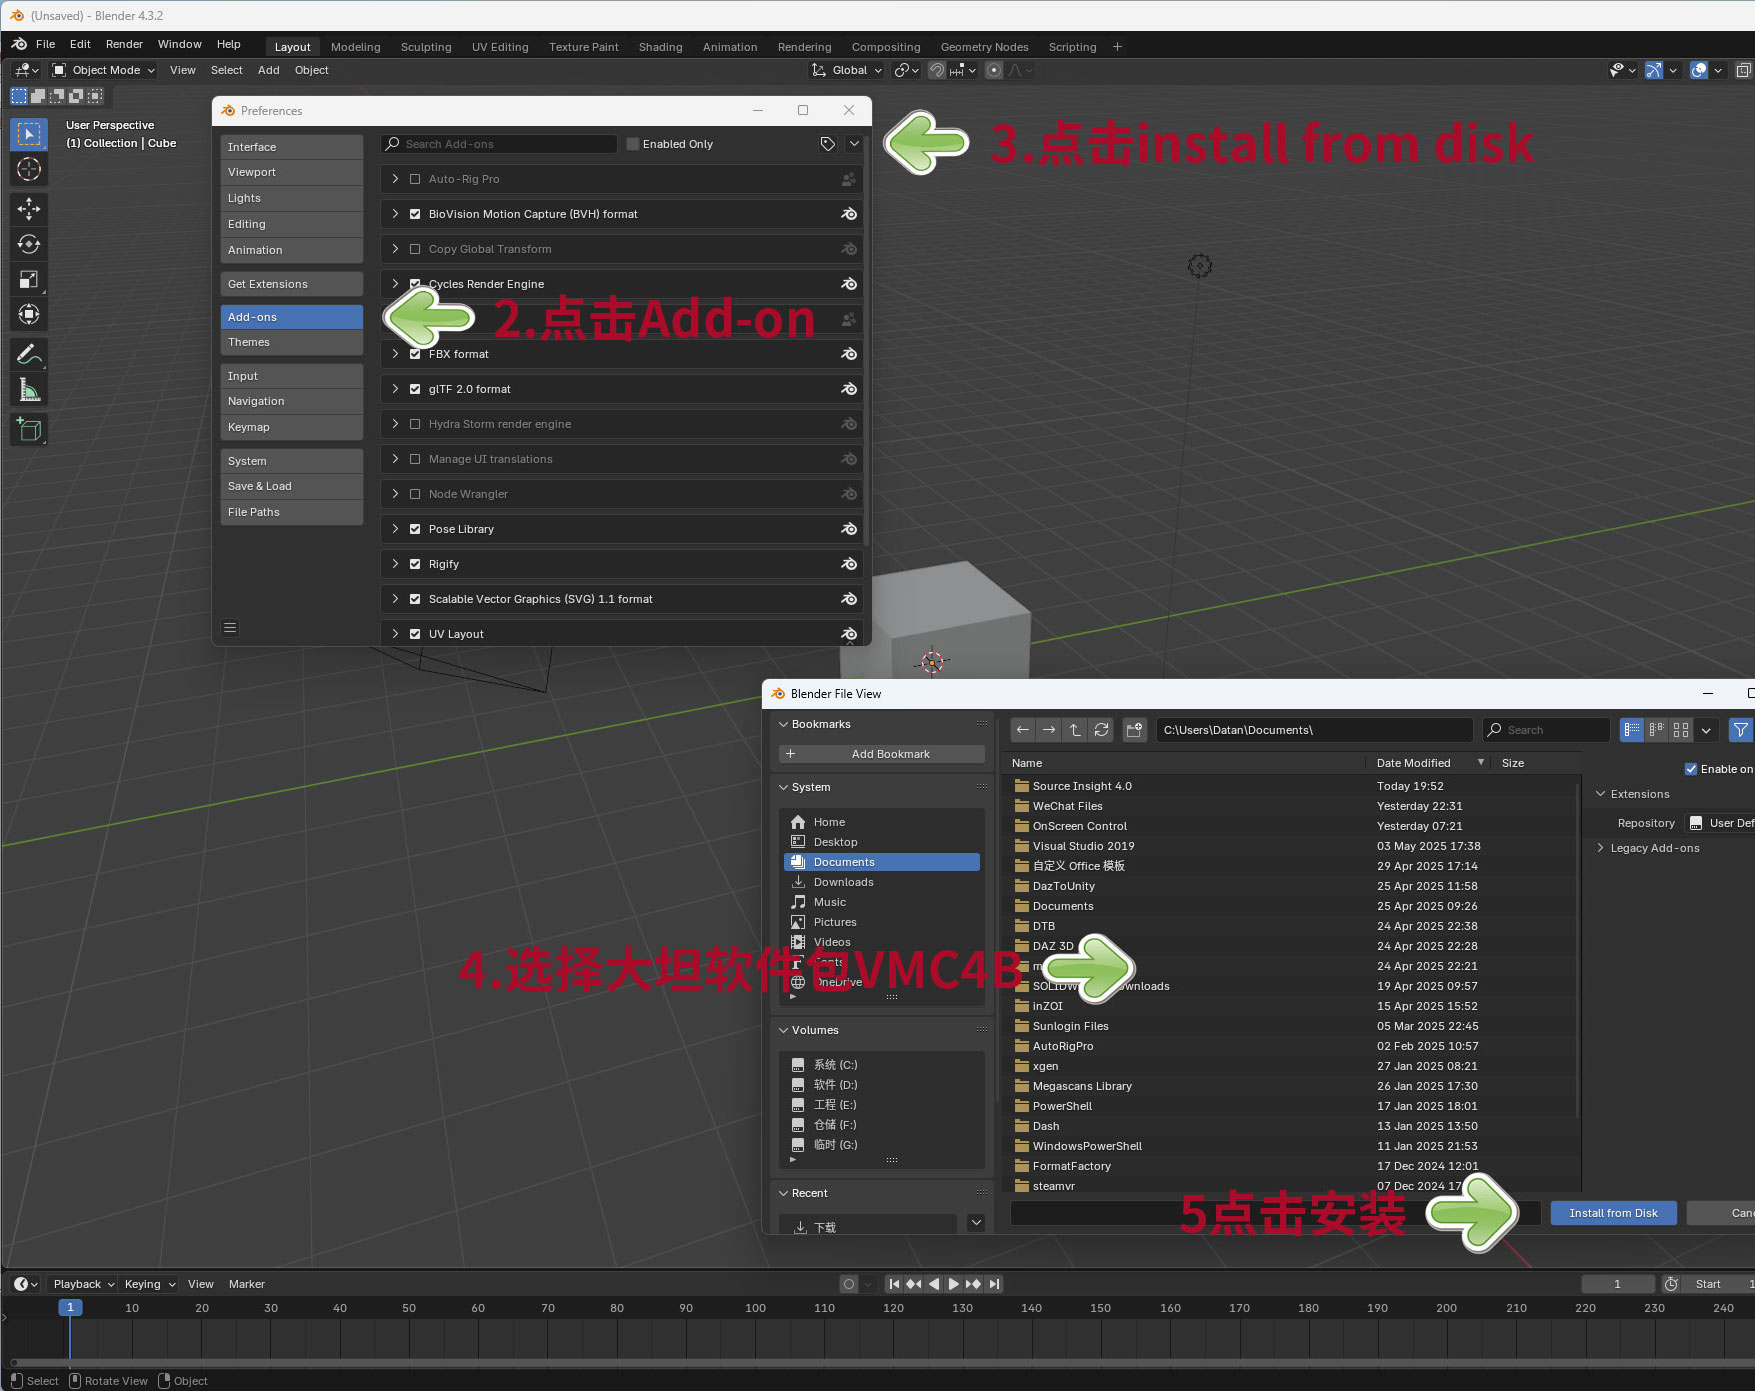
Task: Select the Move tool
Action: [x=29, y=208]
